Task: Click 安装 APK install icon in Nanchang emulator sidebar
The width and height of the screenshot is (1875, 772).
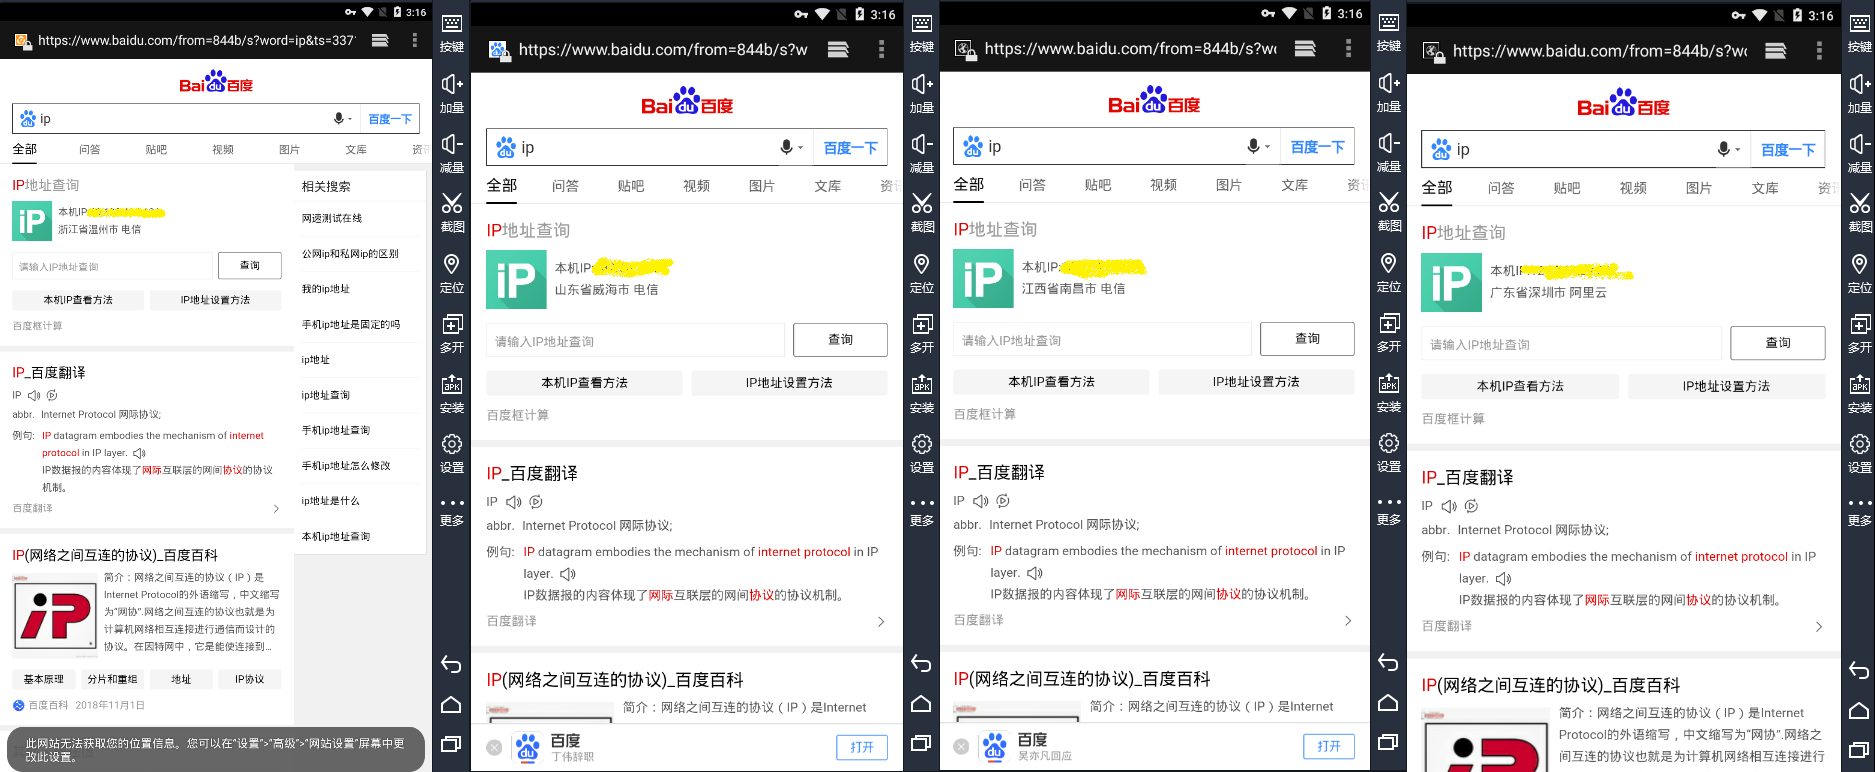Action: [x=1389, y=383]
